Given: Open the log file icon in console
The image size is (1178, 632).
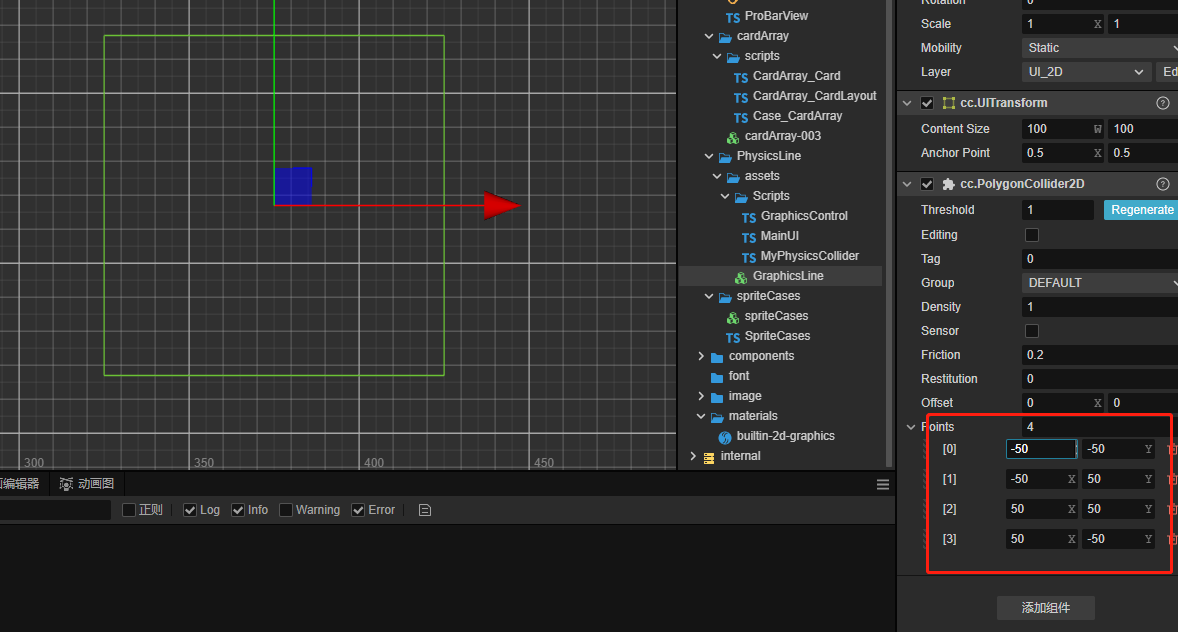Looking at the screenshot, I should point(424,510).
